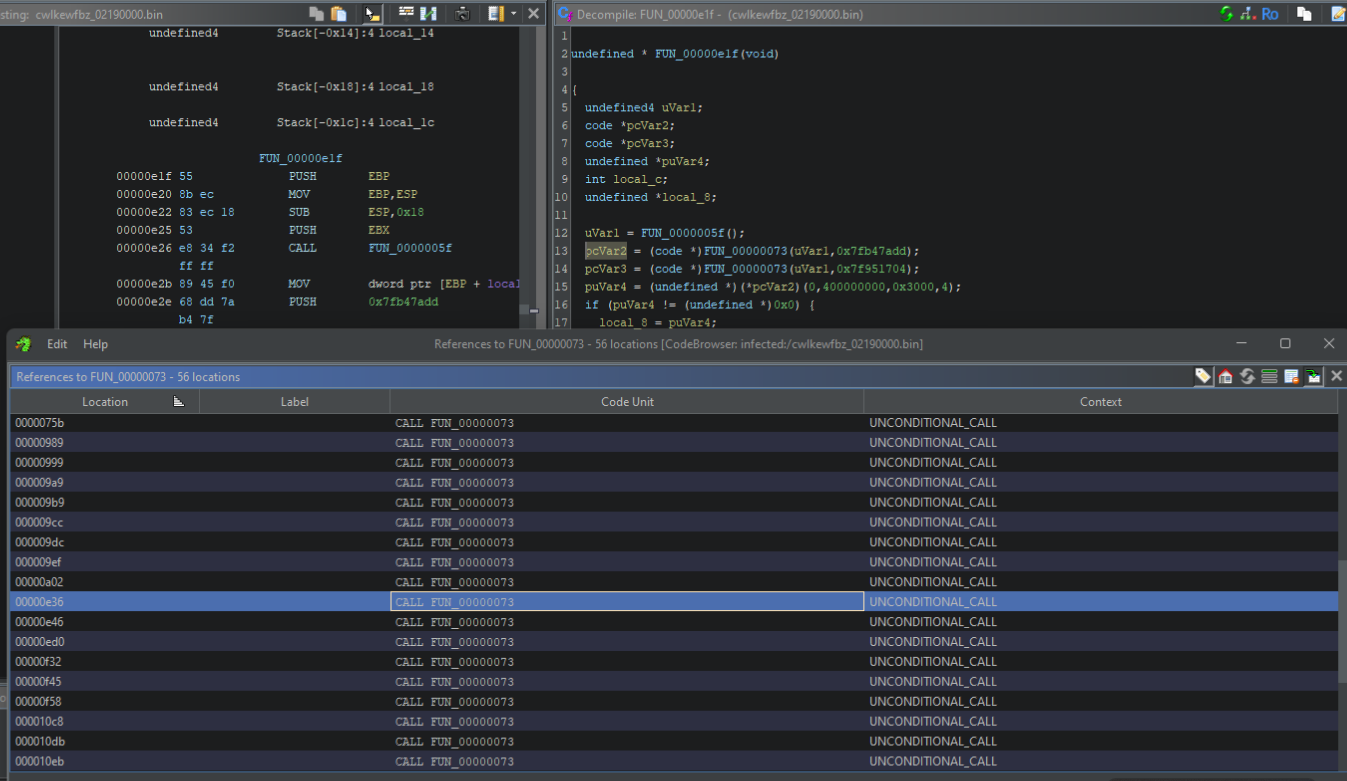Click the FUN_00000e1f label in Listing
Image resolution: width=1347 pixels, height=781 pixels.
[x=300, y=158]
